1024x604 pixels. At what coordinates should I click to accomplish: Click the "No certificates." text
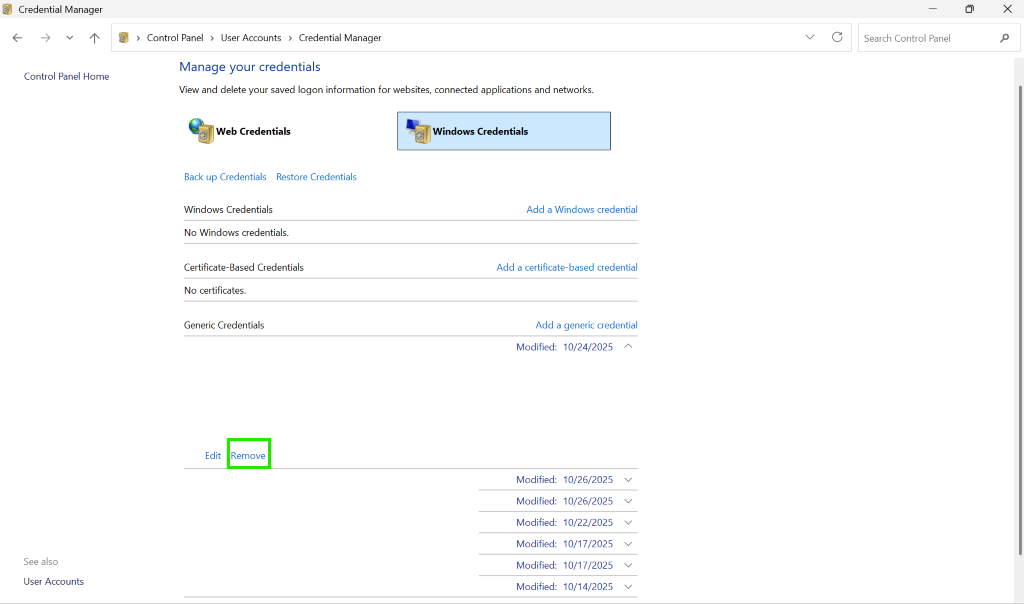click(x=215, y=291)
